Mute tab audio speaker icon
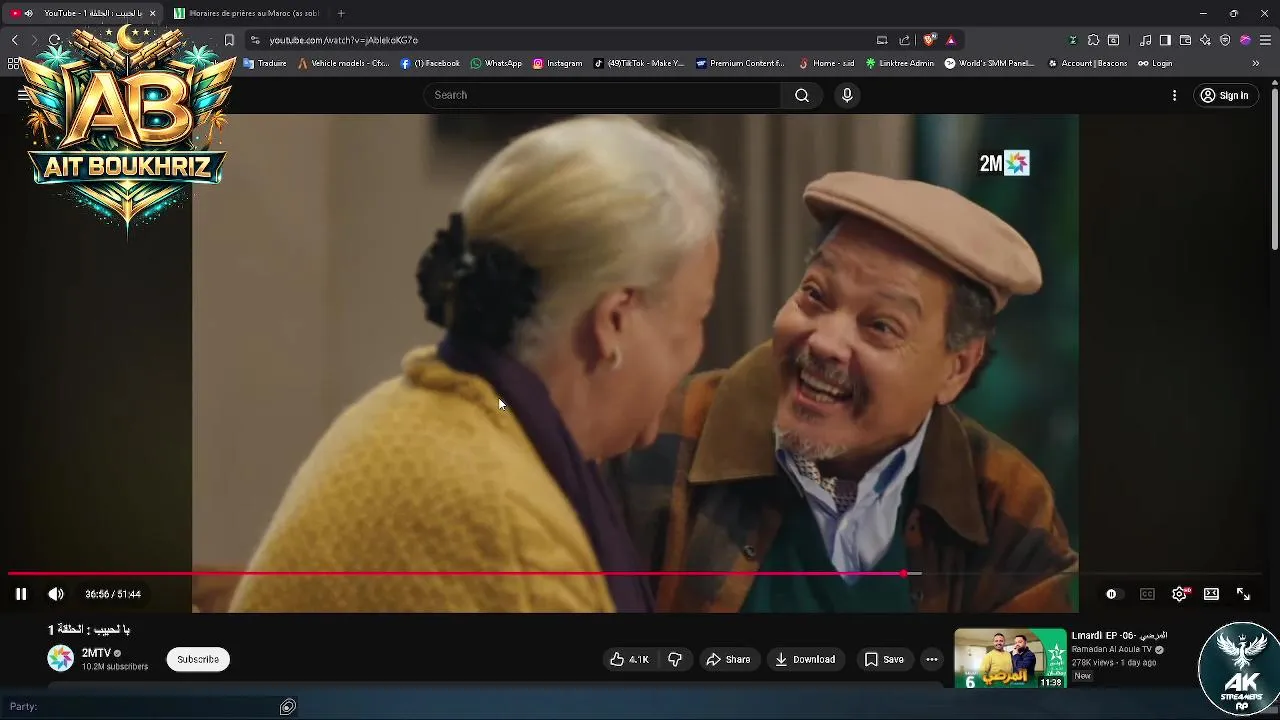The height and width of the screenshot is (720, 1280). pyautogui.click(x=28, y=13)
